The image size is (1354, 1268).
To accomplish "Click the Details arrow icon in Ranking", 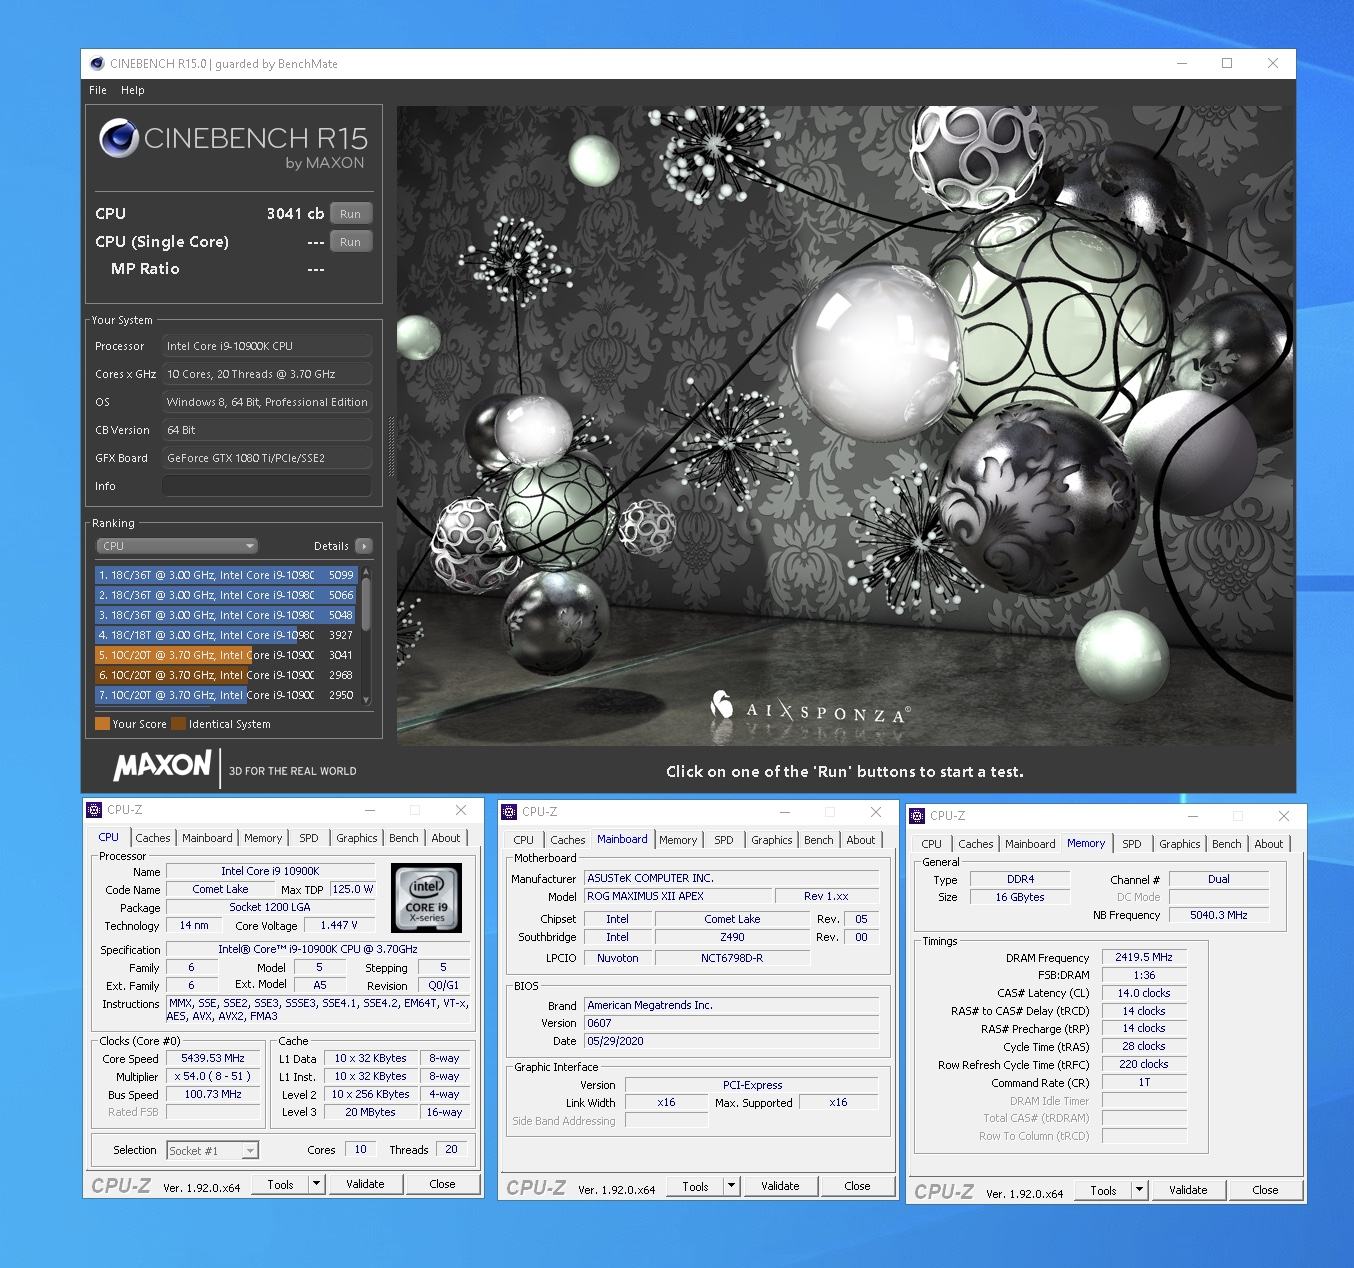I will tap(364, 546).
